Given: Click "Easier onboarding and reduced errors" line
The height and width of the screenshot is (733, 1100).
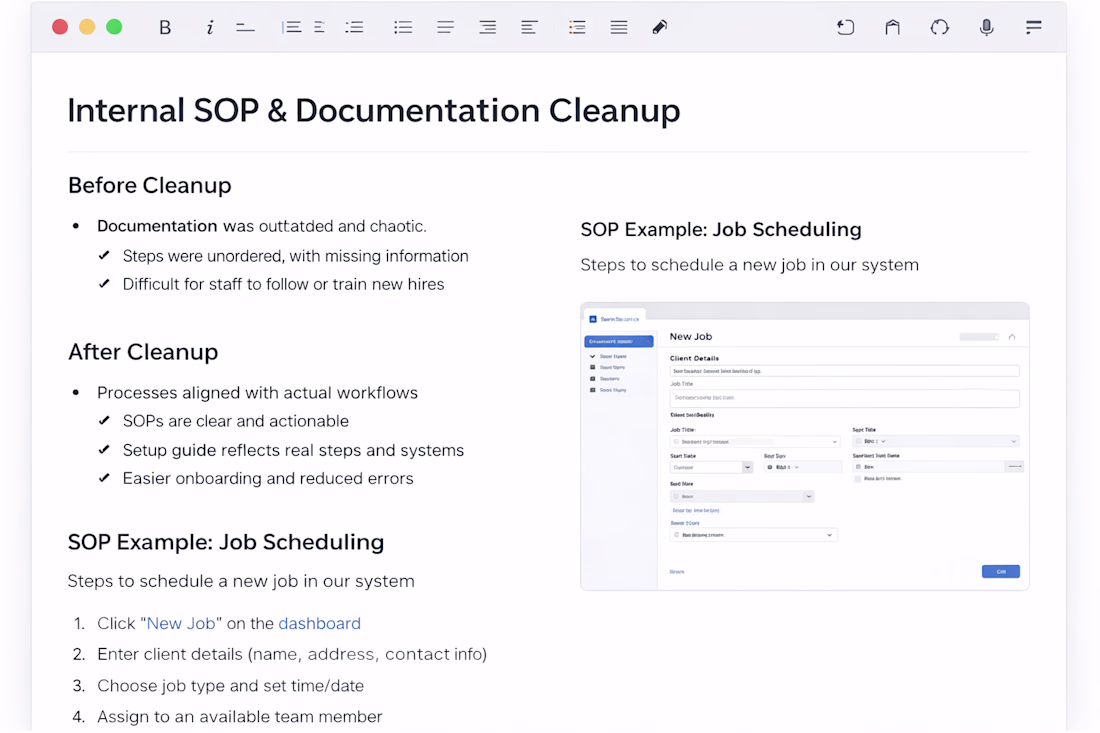Looking at the screenshot, I should (268, 478).
